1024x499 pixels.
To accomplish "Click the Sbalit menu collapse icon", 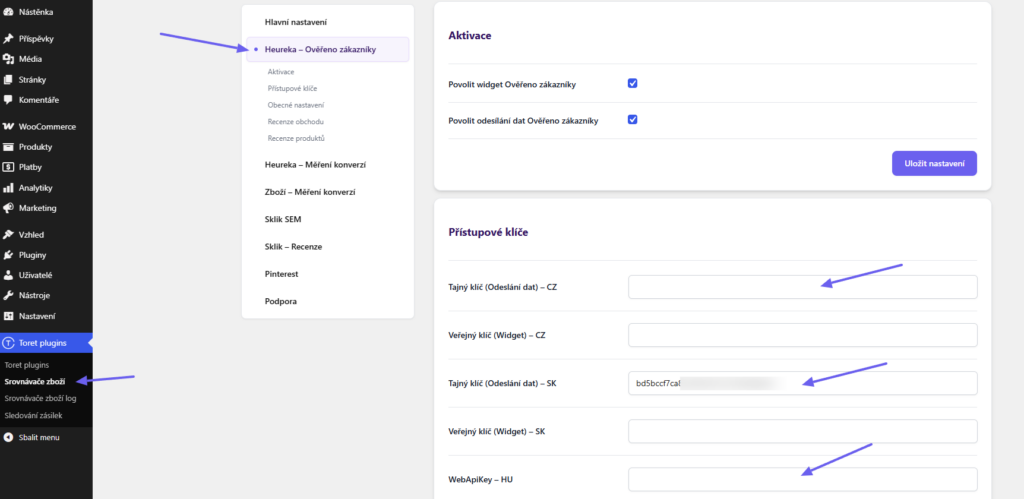I will 8,437.
